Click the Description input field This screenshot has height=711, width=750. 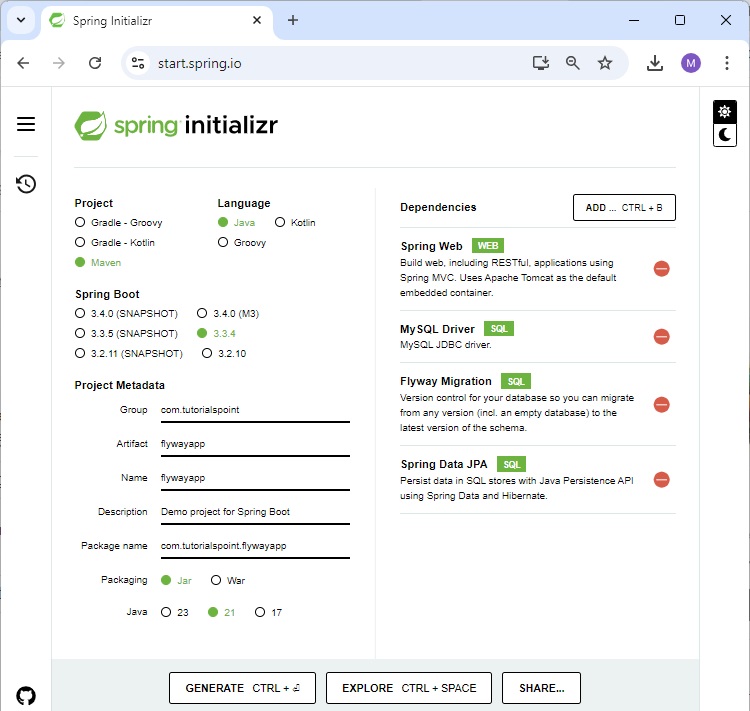[255, 512]
